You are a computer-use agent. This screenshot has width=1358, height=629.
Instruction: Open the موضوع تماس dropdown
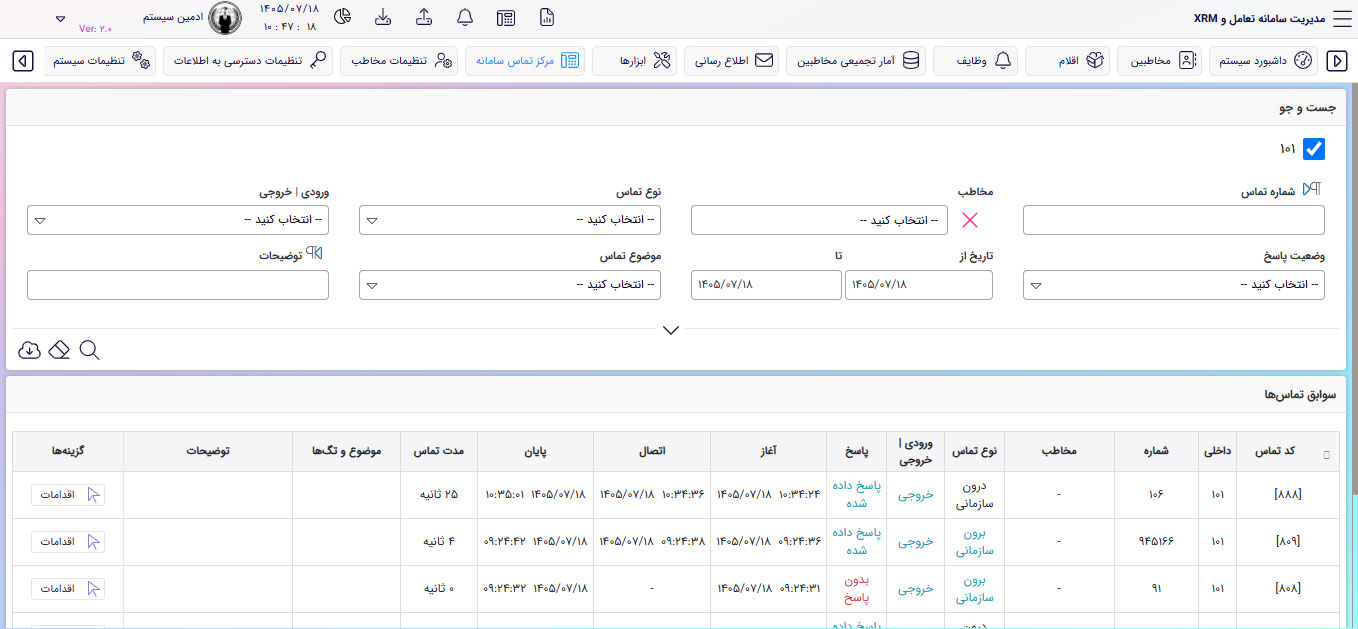pyautogui.click(x=510, y=285)
